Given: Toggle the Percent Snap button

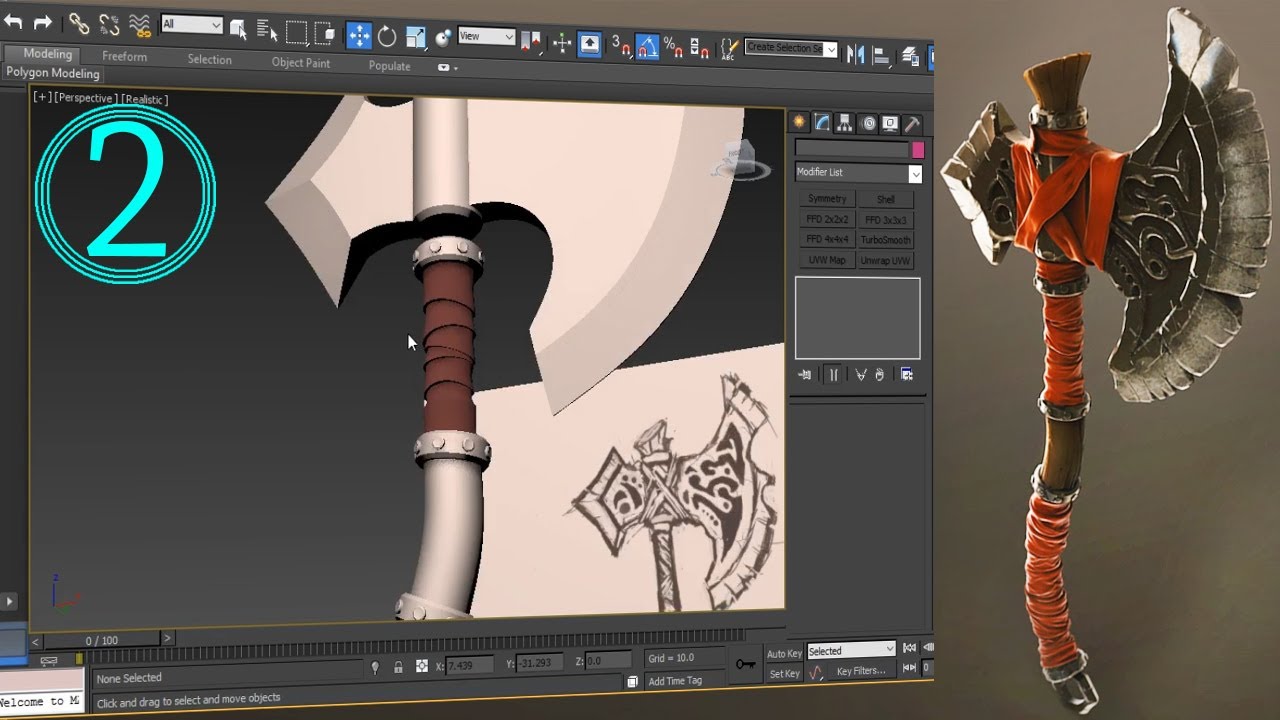Looking at the screenshot, I should 673,47.
